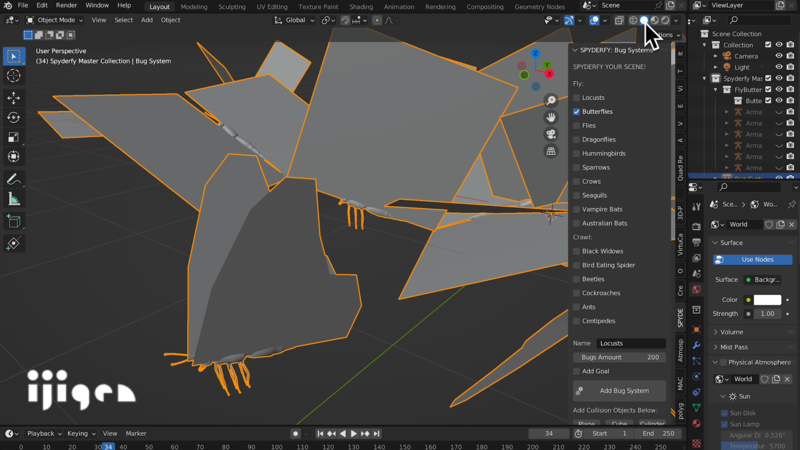This screenshot has width=800, height=450.
Task: Select the Select Box tool
Action: tap(14, 56)
